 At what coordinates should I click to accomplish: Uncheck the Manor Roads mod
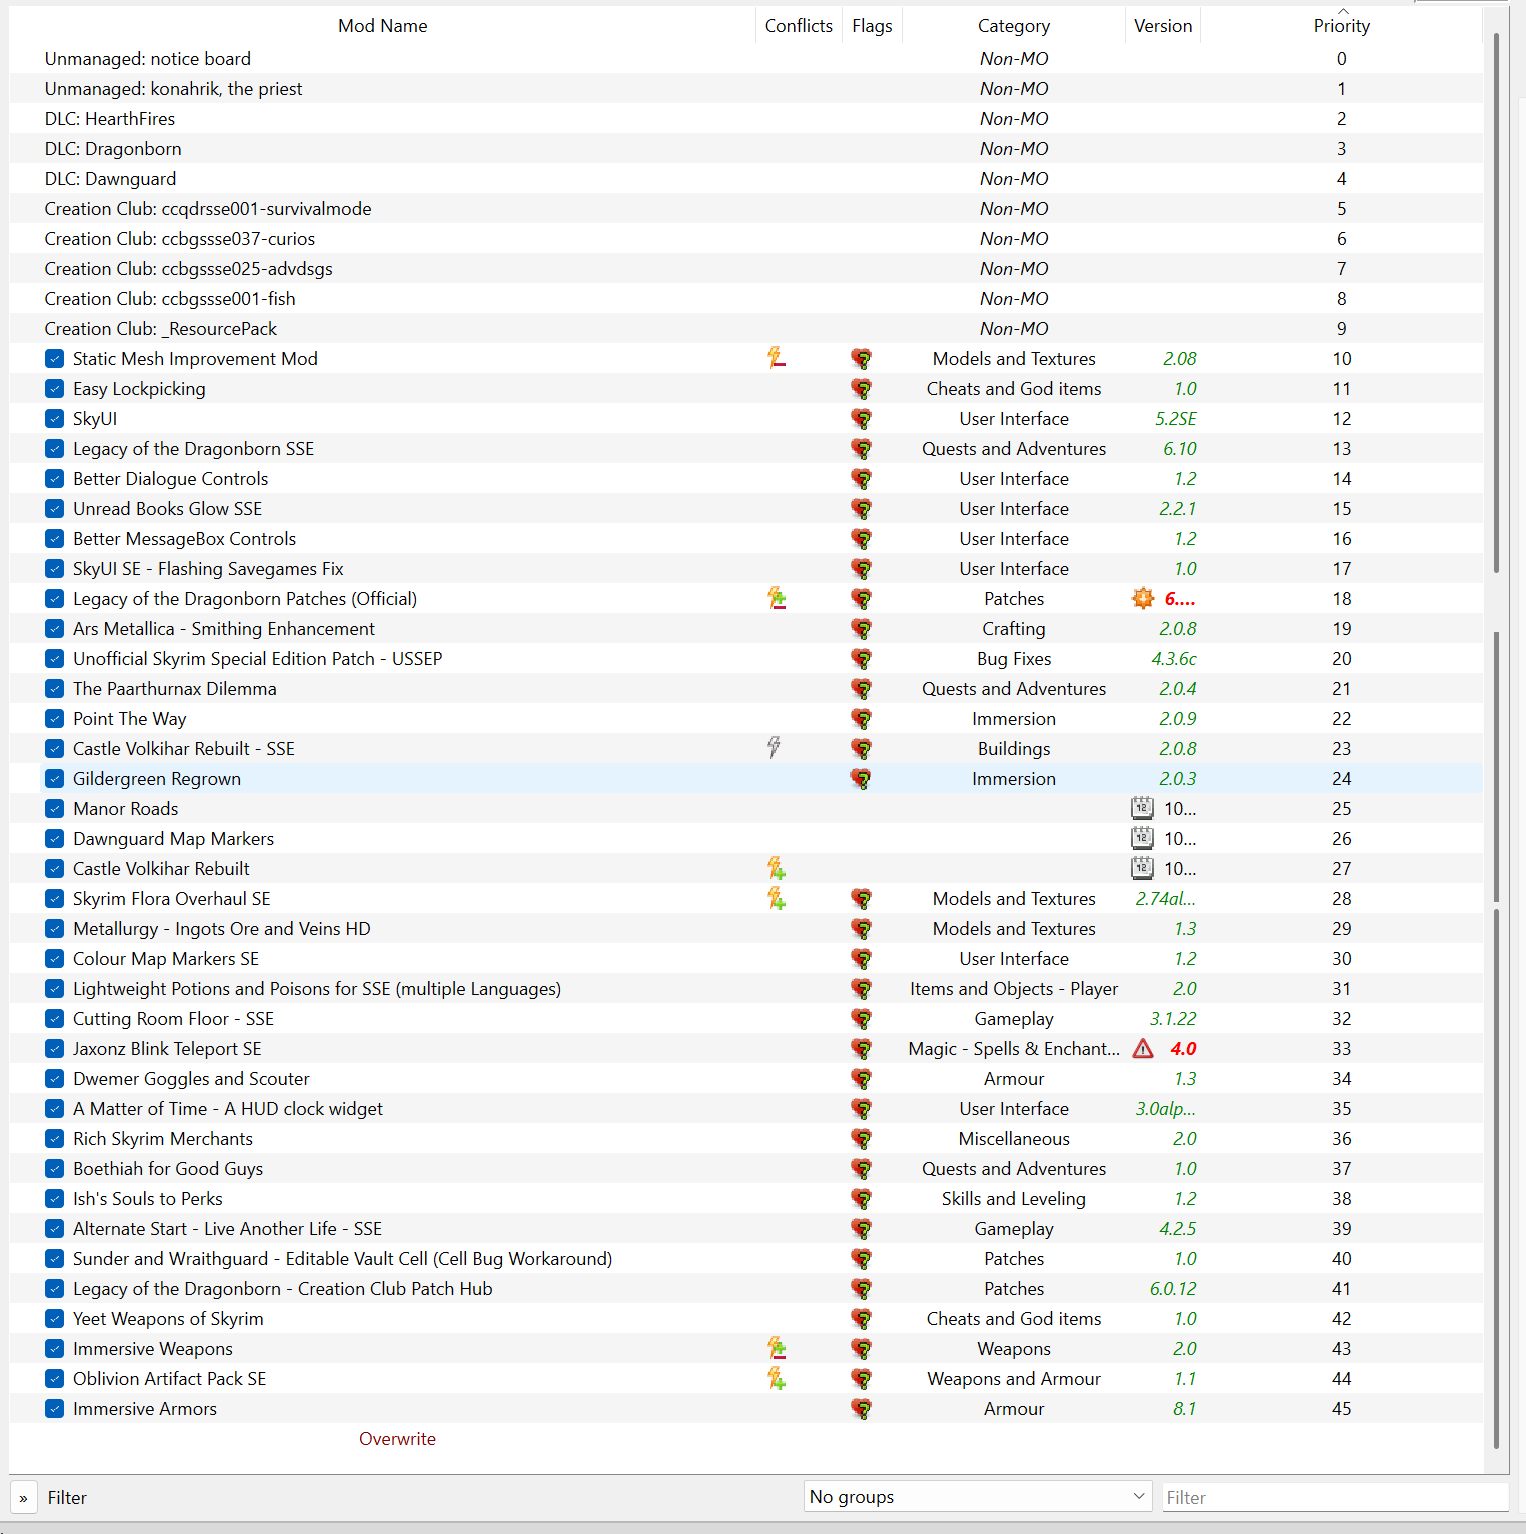coord(55,808)
